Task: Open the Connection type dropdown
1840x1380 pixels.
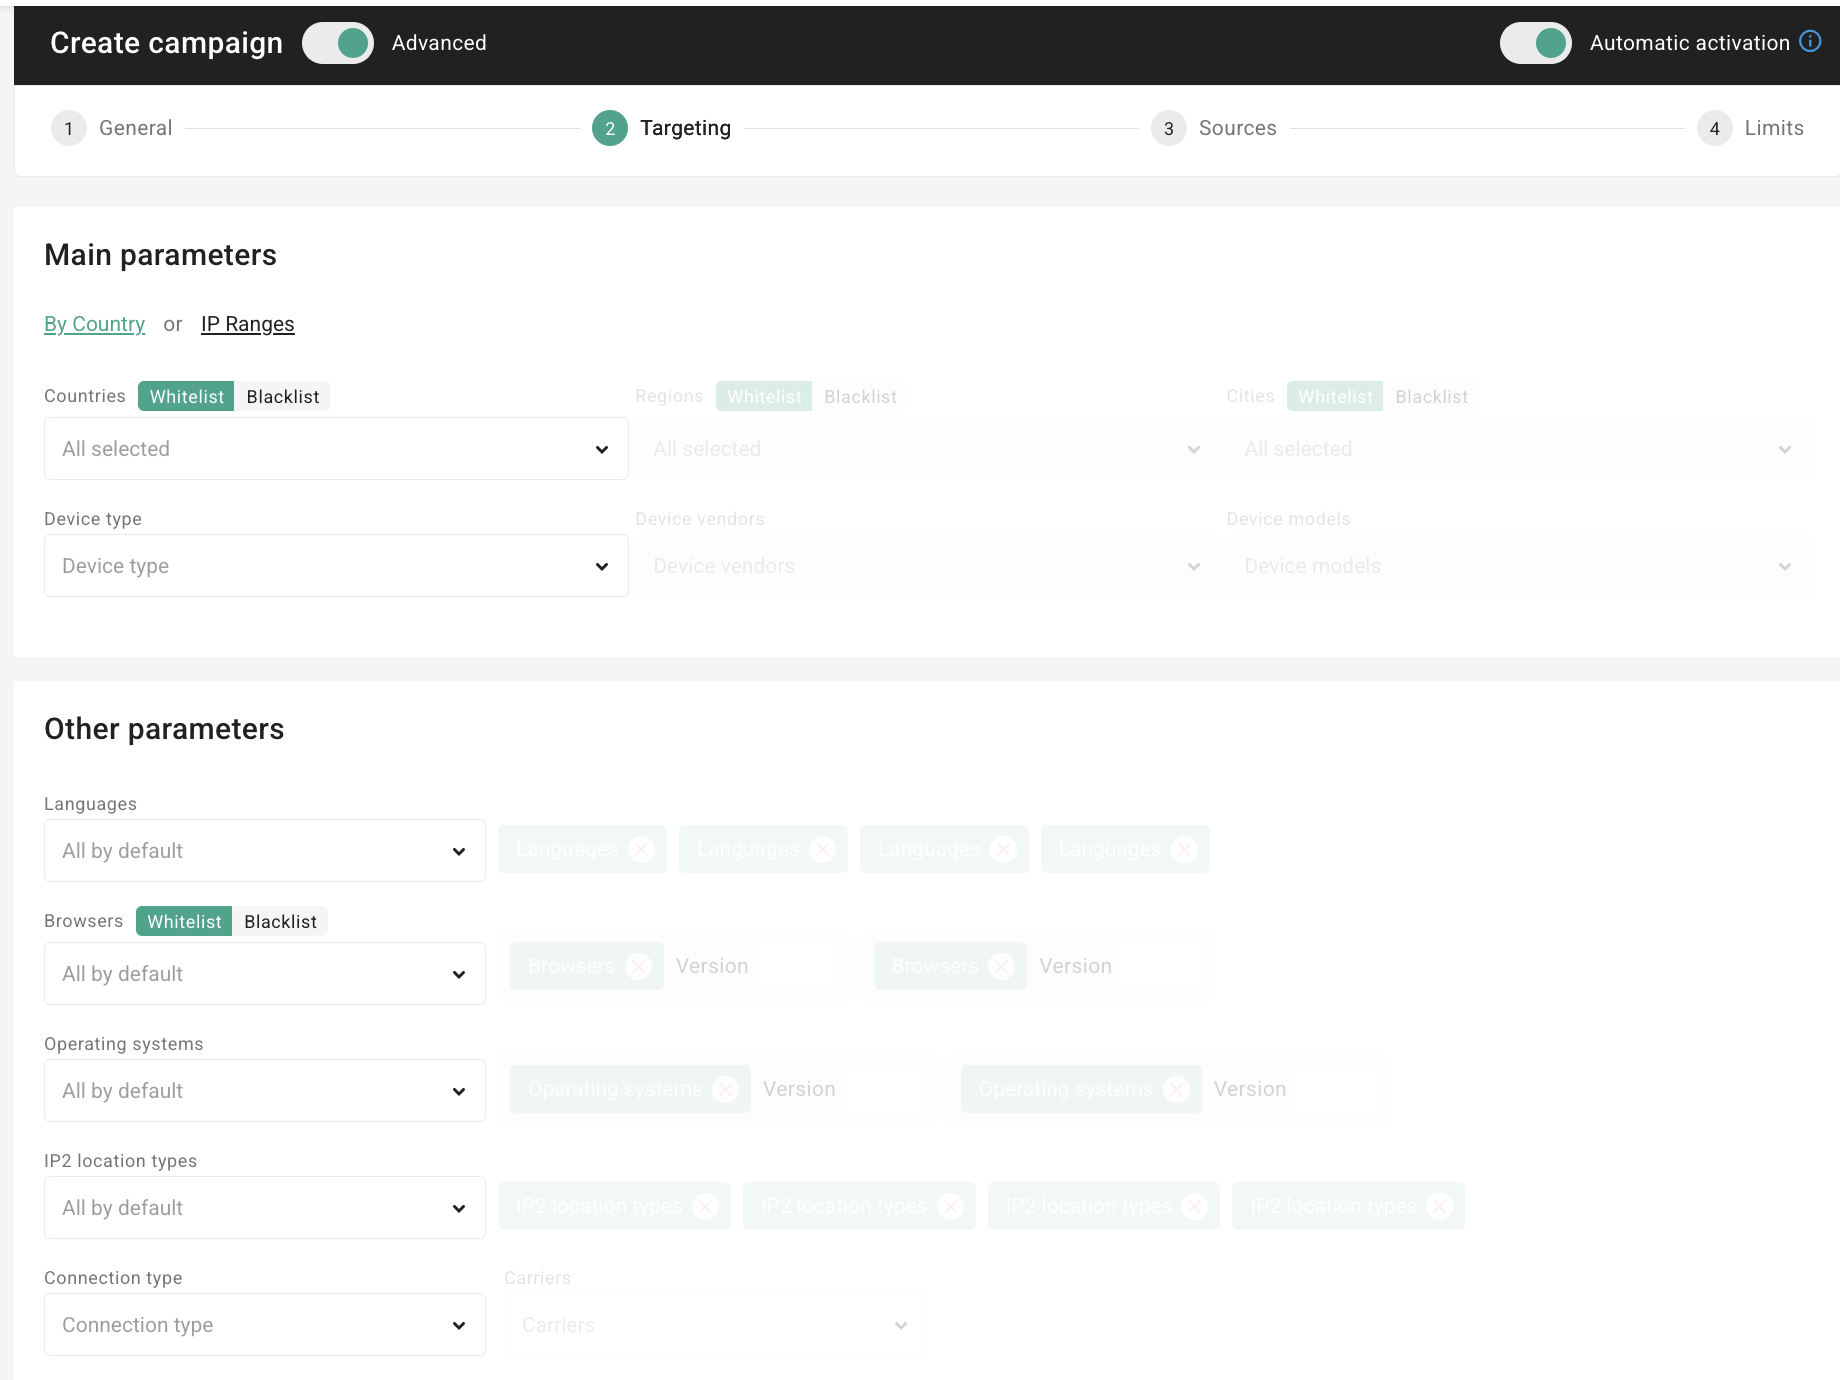Action: [263, 1324]
